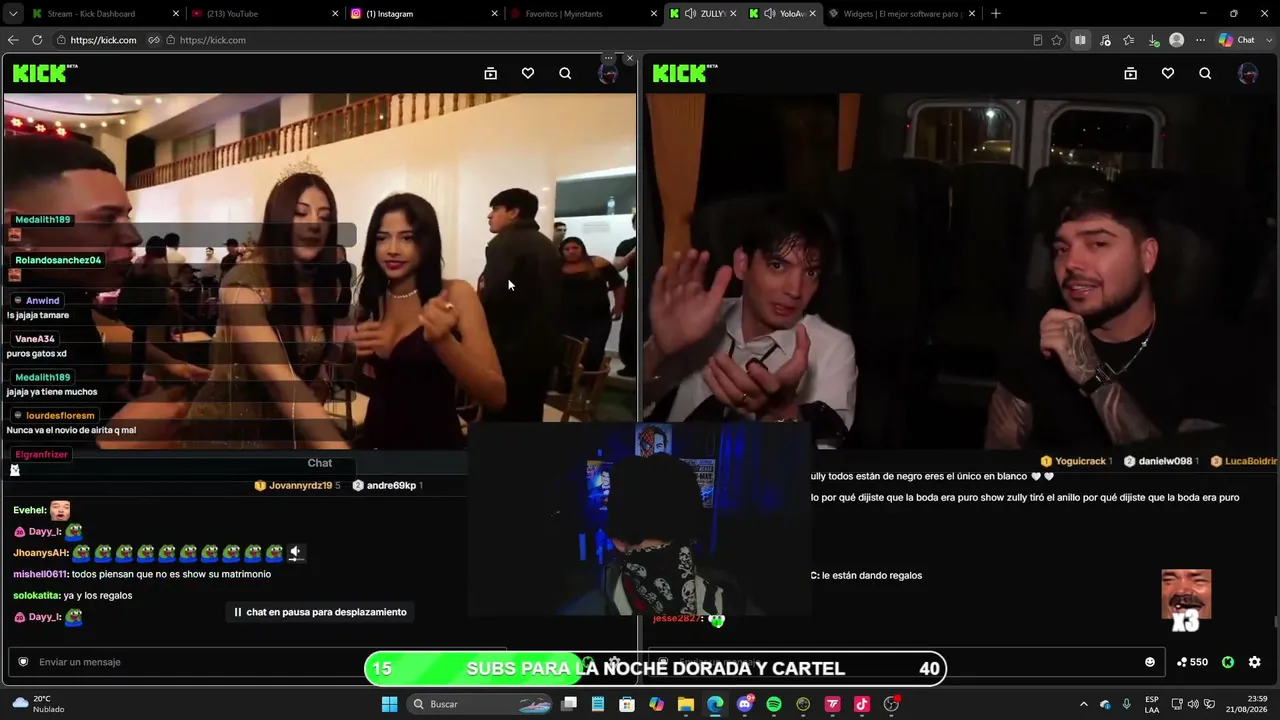Open browser settings and more menu

pyautogui.click(x=1200, y=40)
